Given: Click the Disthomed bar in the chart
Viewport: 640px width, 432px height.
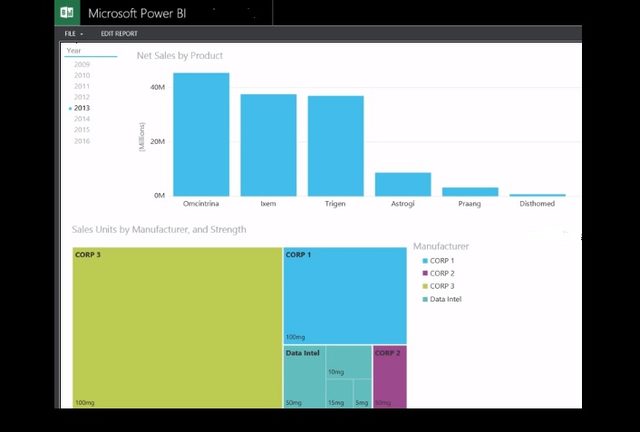Looking at the screenshot, I should (x=538, y=195).
